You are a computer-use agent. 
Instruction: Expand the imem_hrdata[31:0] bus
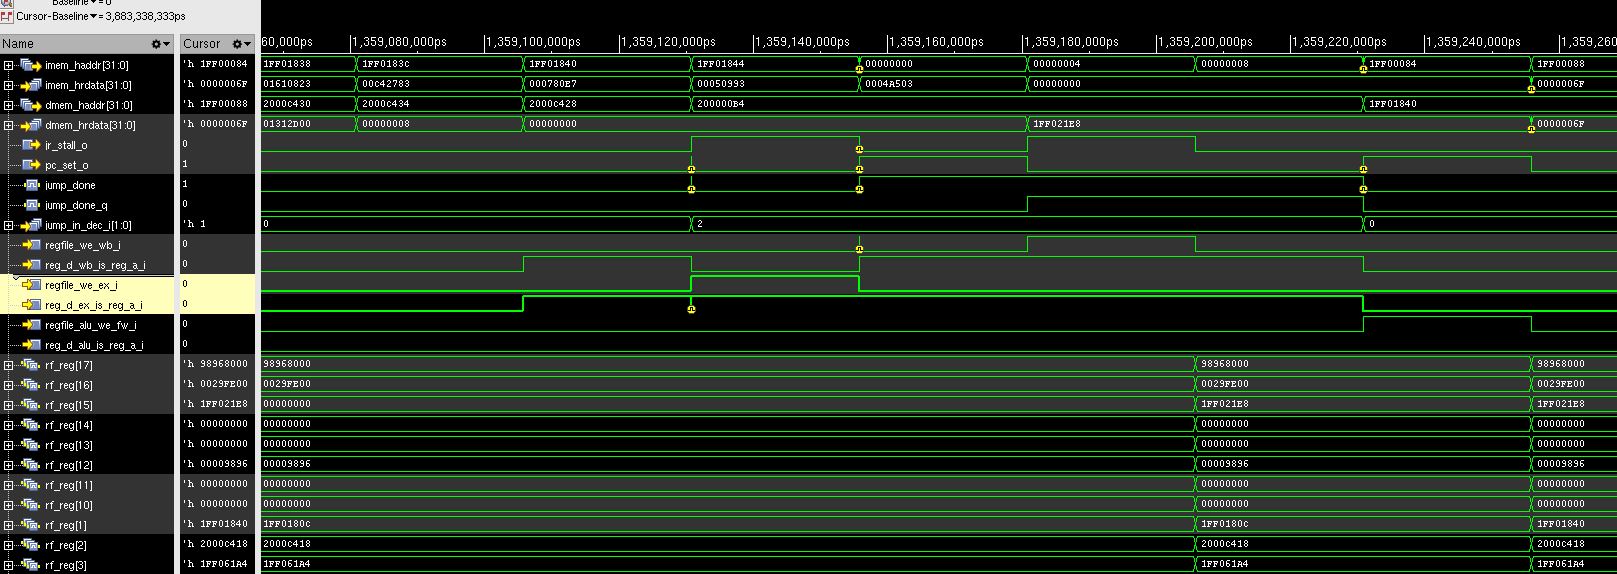(x=9, y=85)
